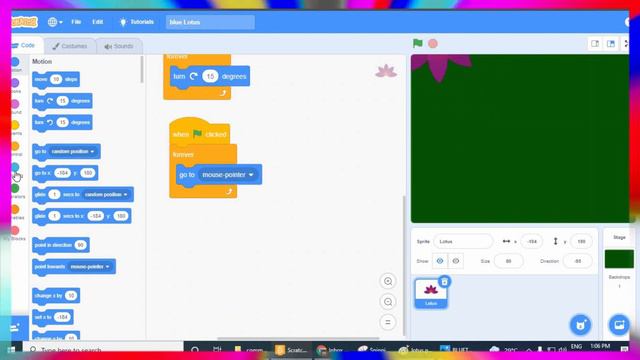Show the sprite using the open eye button
Viewport: 640px width, 360px height.
point(440,261)
